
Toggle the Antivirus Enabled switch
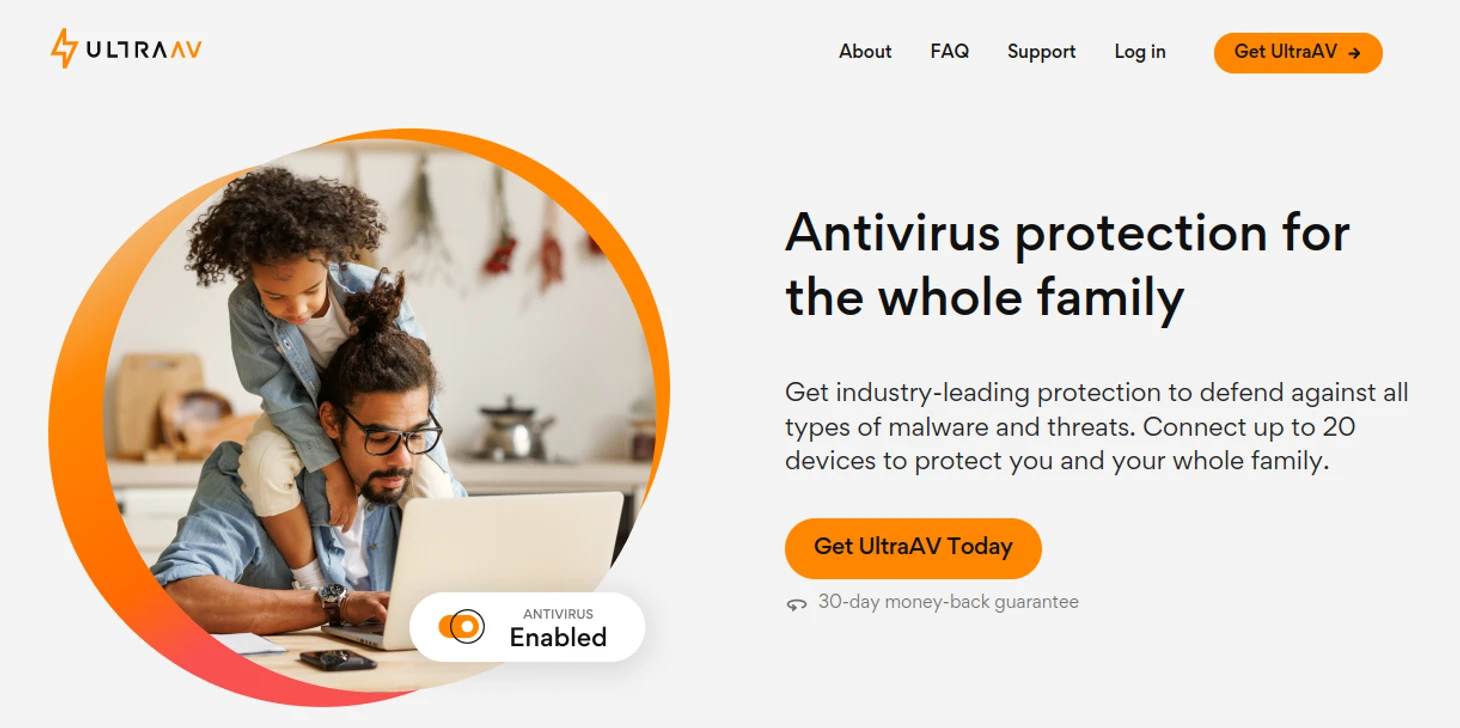click(461, 627)
